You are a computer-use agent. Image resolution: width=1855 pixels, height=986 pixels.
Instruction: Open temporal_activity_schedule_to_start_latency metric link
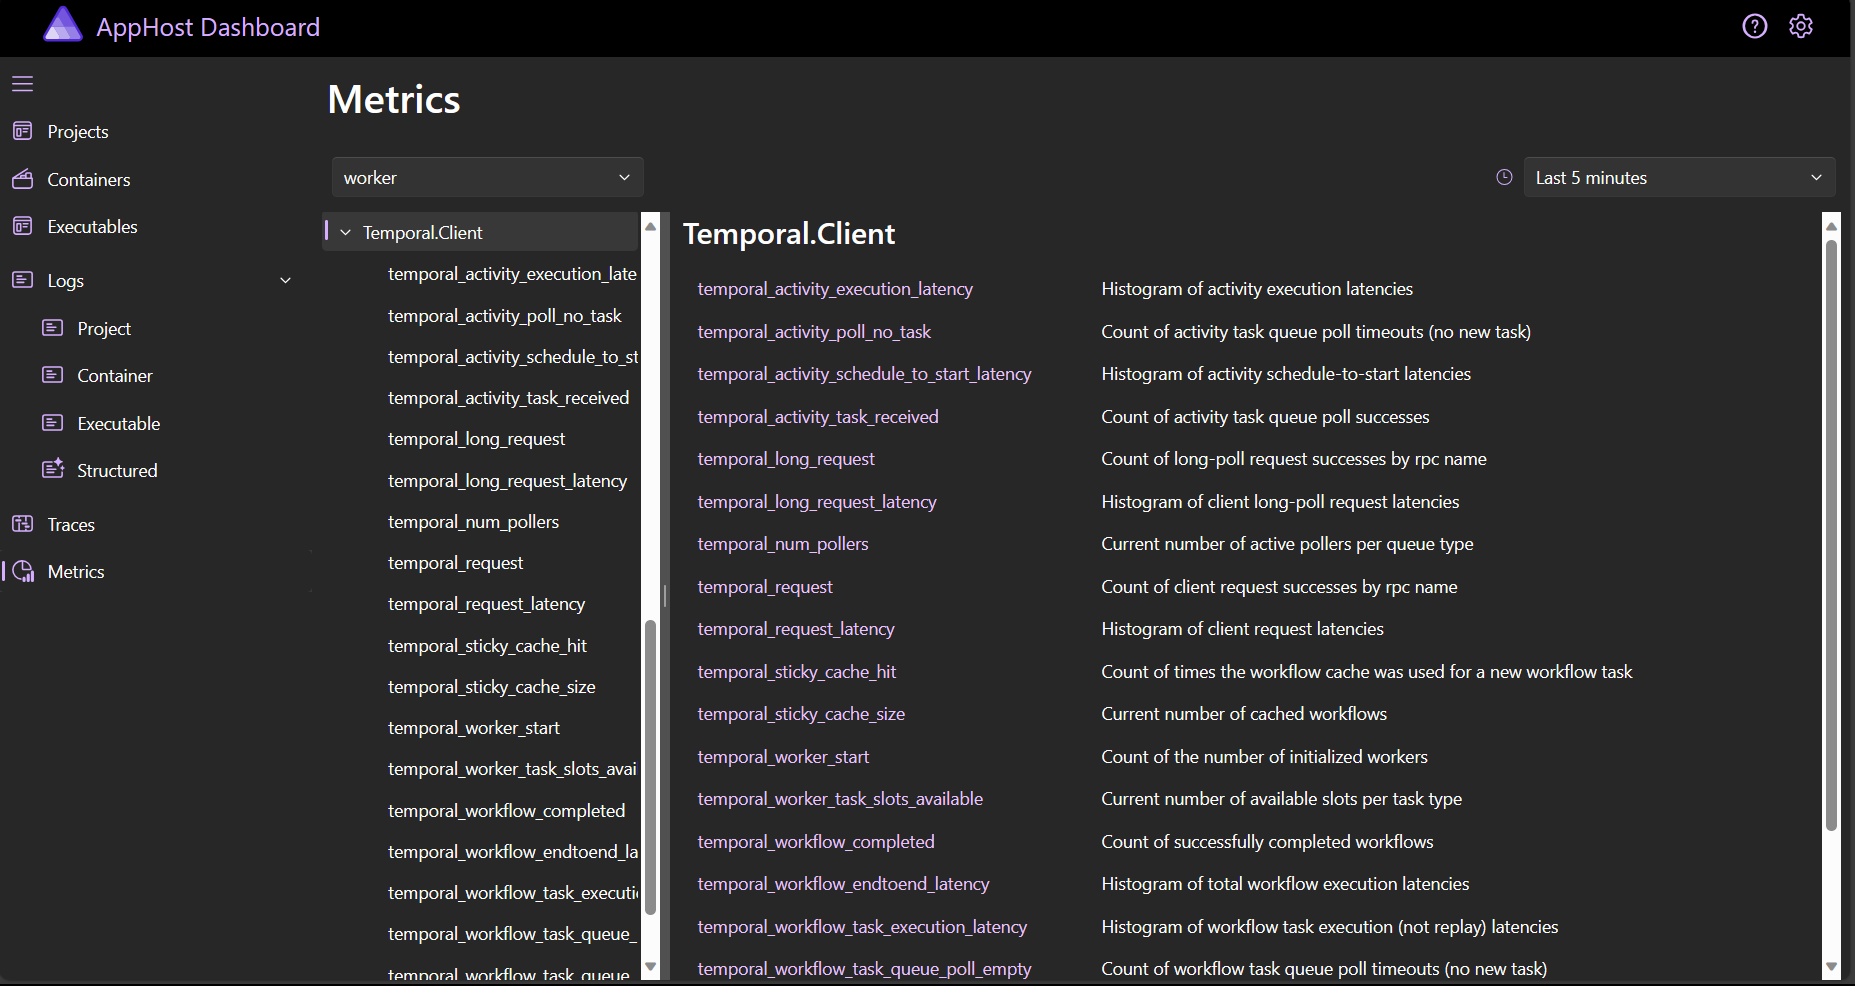click(864, 374)
